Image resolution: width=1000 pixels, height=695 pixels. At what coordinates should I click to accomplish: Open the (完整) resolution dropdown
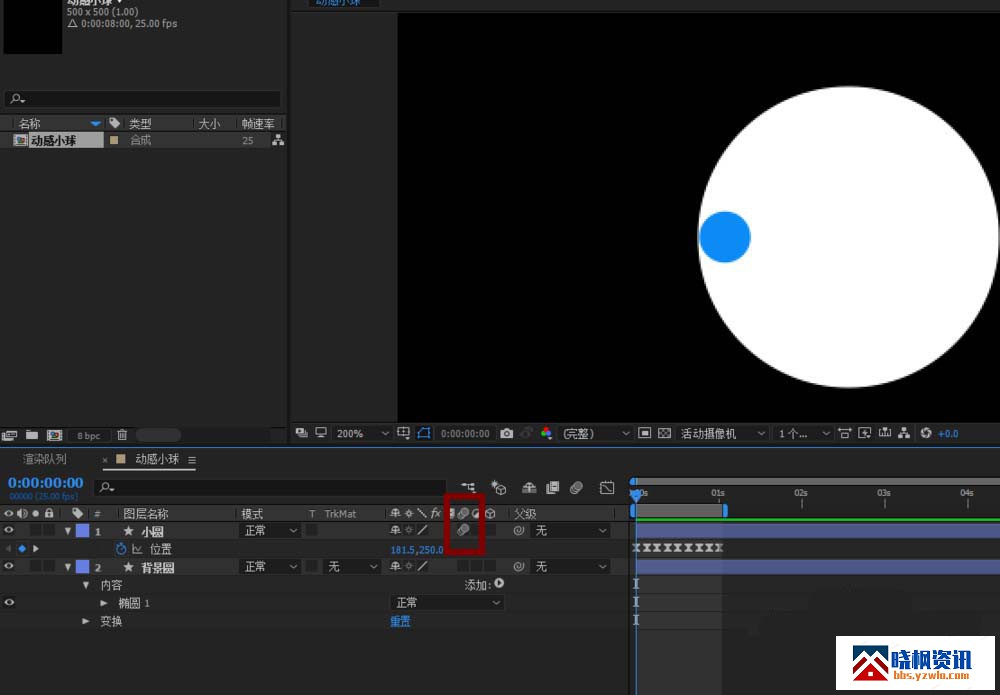[596, 434]
